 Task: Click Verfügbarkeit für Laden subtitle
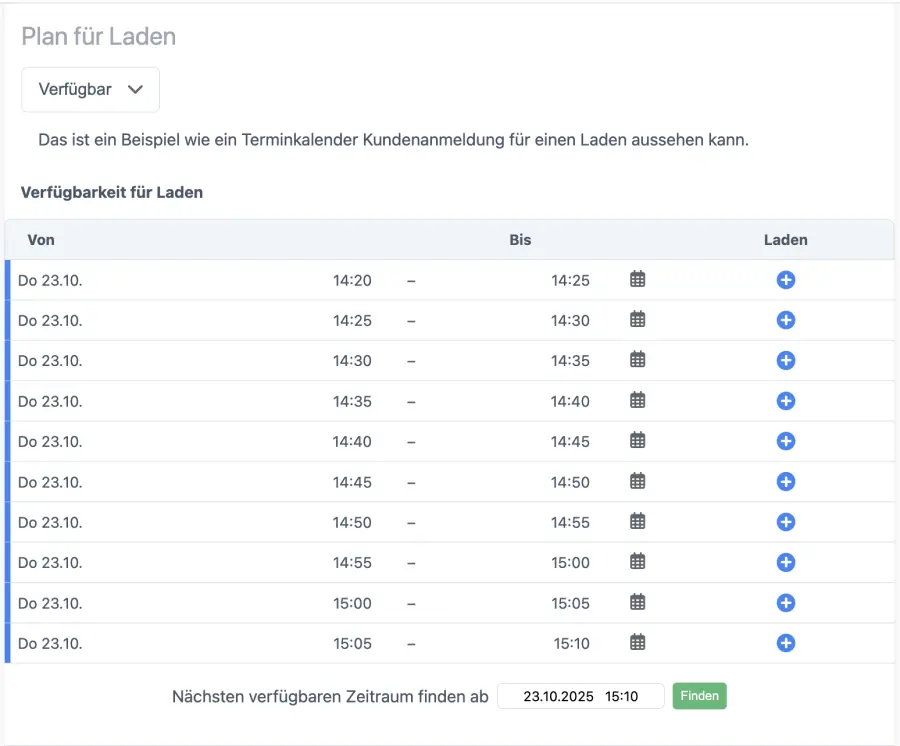pyautogui.click(x=112, y=192)
